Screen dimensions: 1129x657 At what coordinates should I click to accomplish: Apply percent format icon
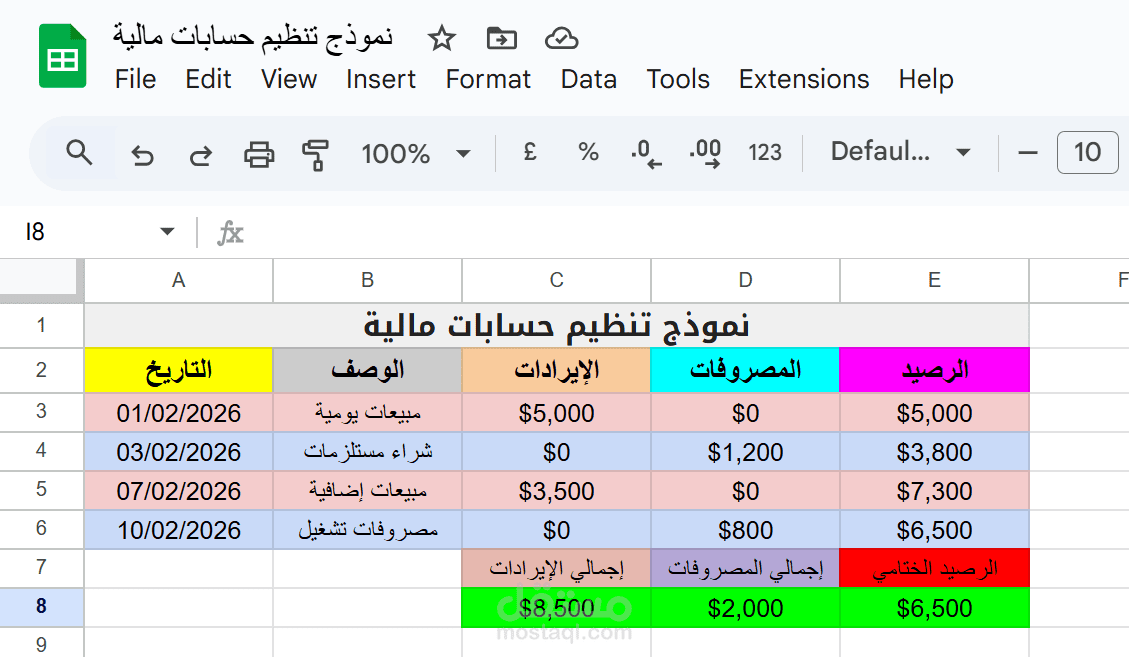click(587, 153)
